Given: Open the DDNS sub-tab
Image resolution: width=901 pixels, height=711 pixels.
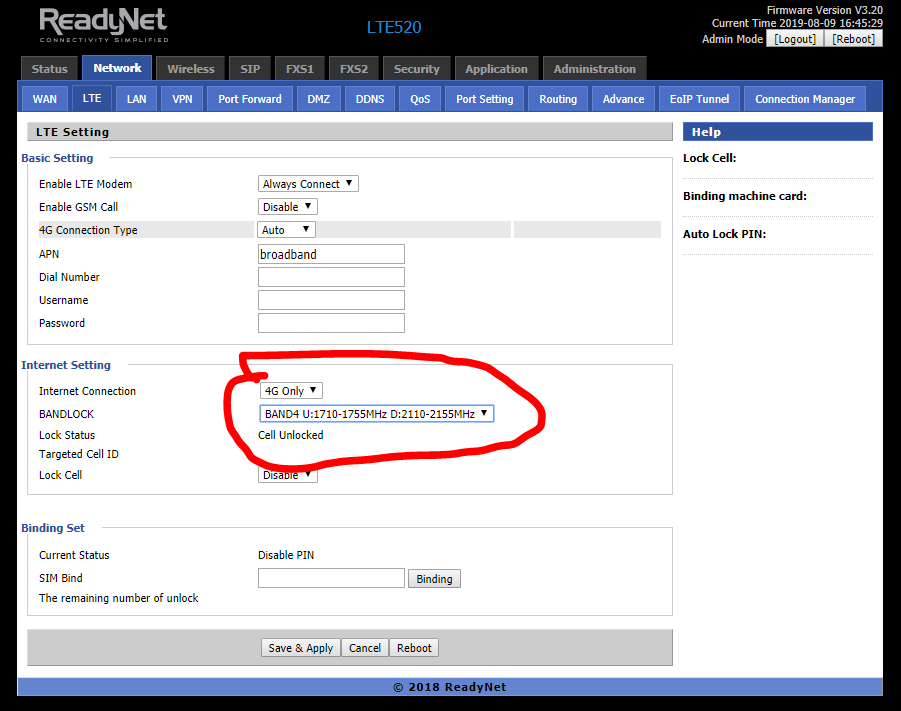Looking at the screenshot, I should click(x=369, y=99).
